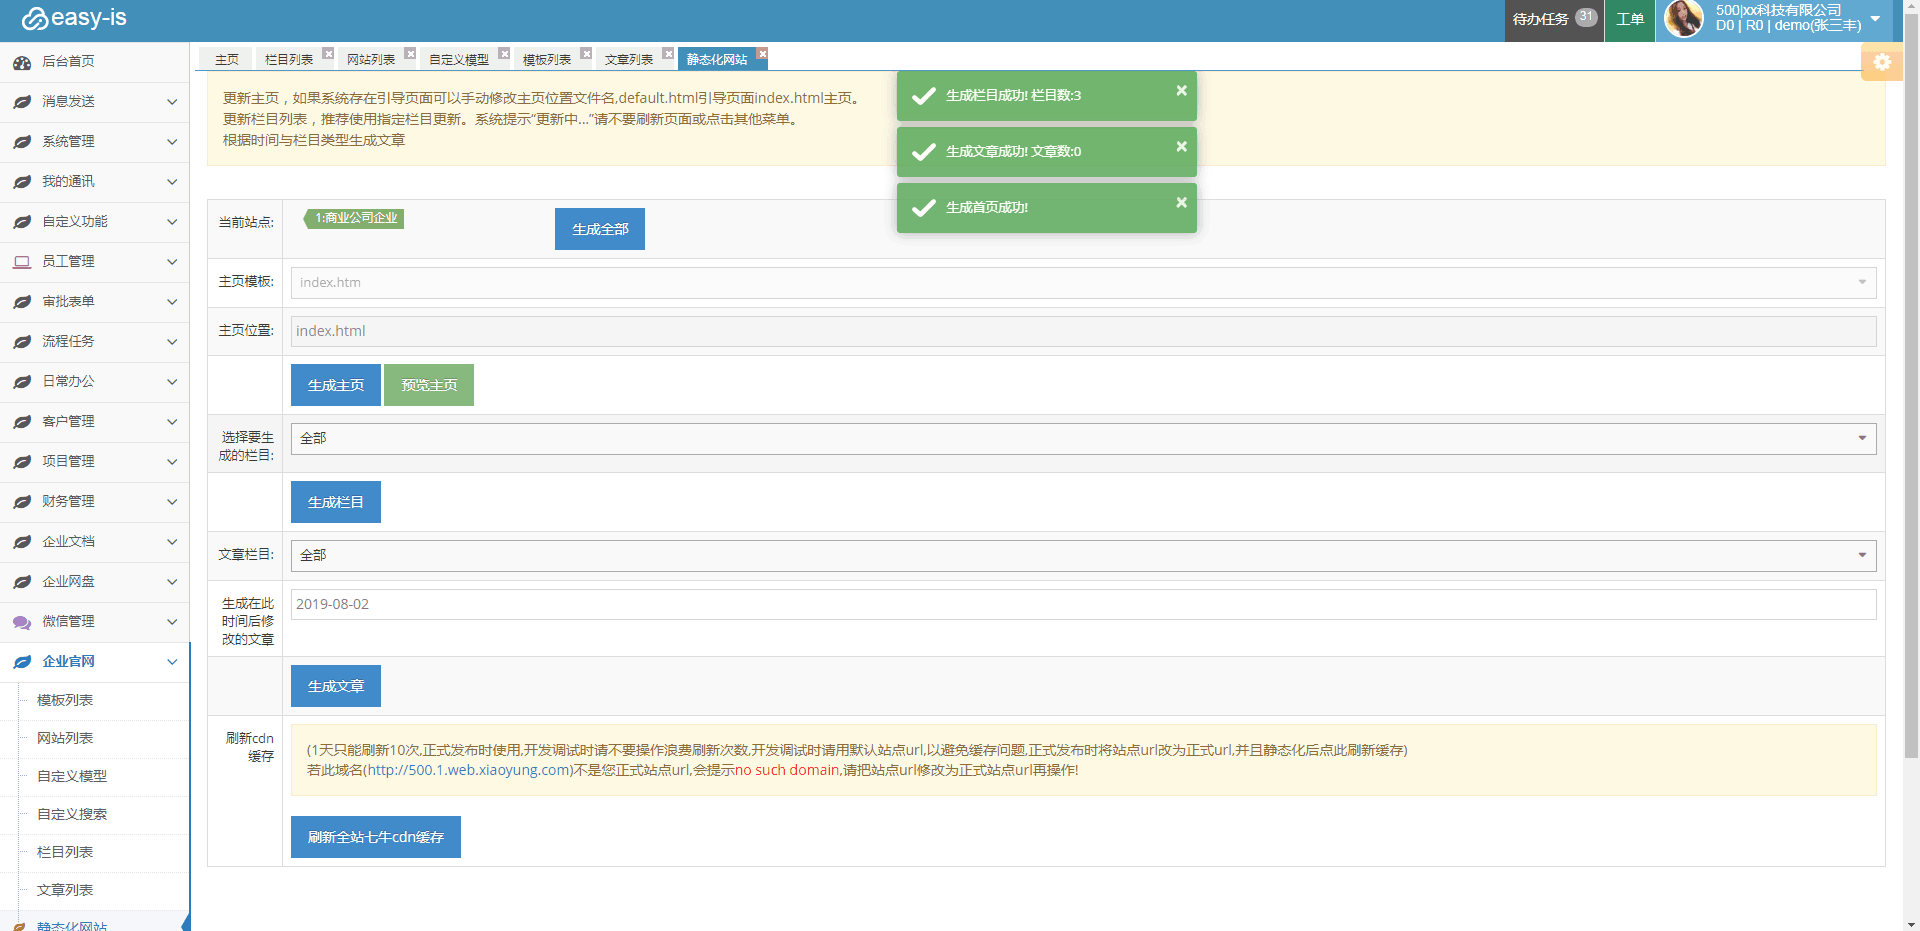Click the leaf icon beside 消息发送
Image resolution: width=1920 pixels, height=931 pixels.
tap(22, 102)
